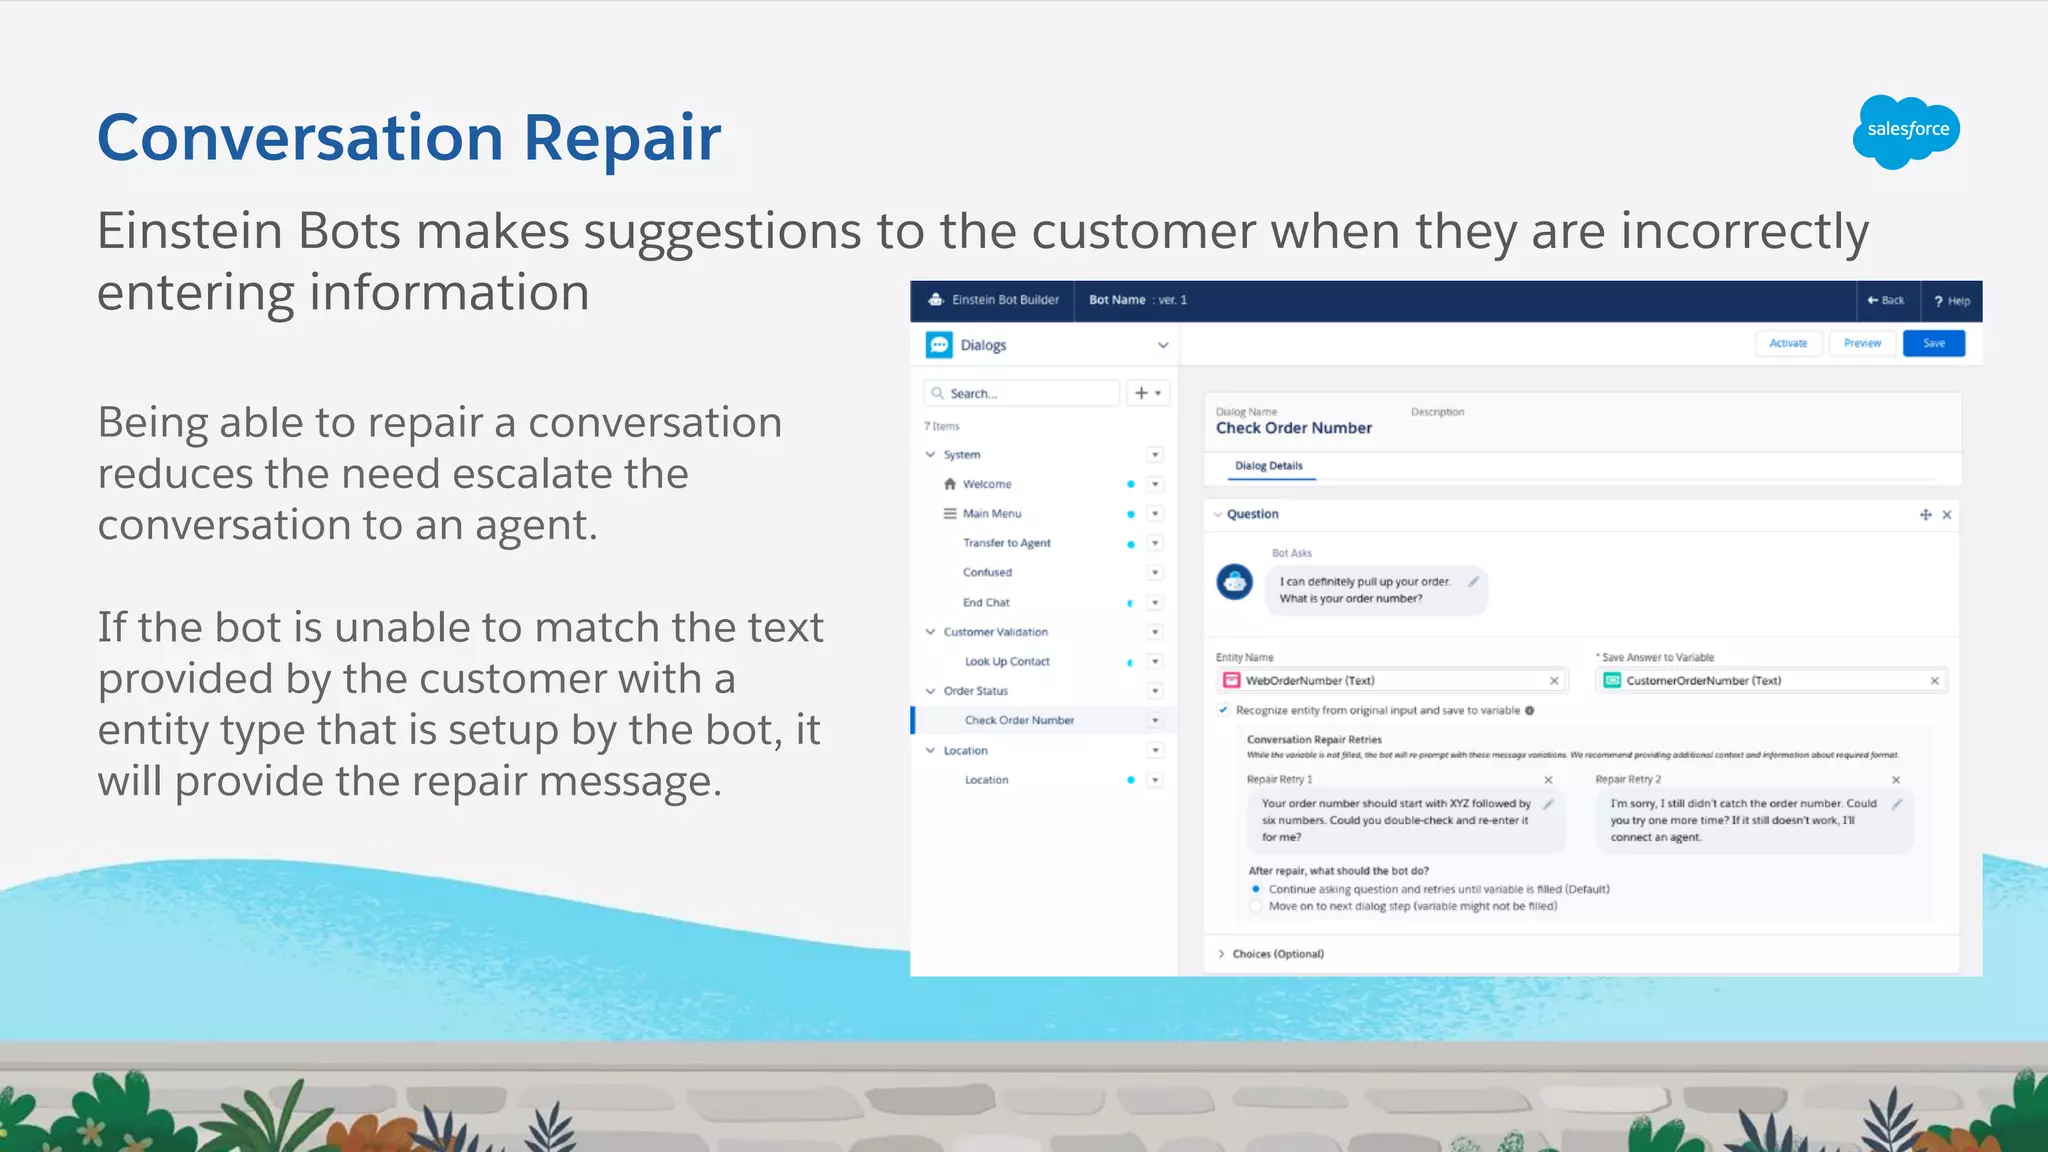
Task: Click the Activate button
Action: click(1788, 343)
